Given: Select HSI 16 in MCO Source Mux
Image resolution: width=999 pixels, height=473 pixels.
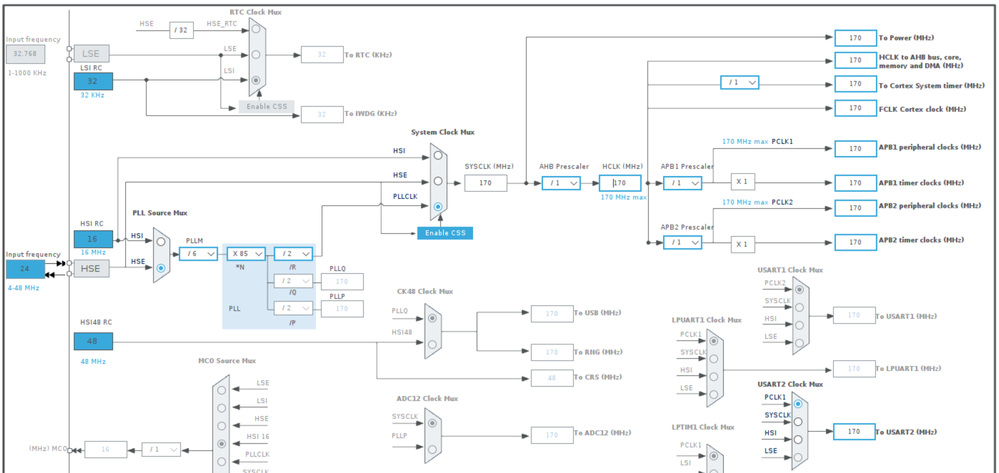Looking at the screenshot, I should click(x=221, y=443).
